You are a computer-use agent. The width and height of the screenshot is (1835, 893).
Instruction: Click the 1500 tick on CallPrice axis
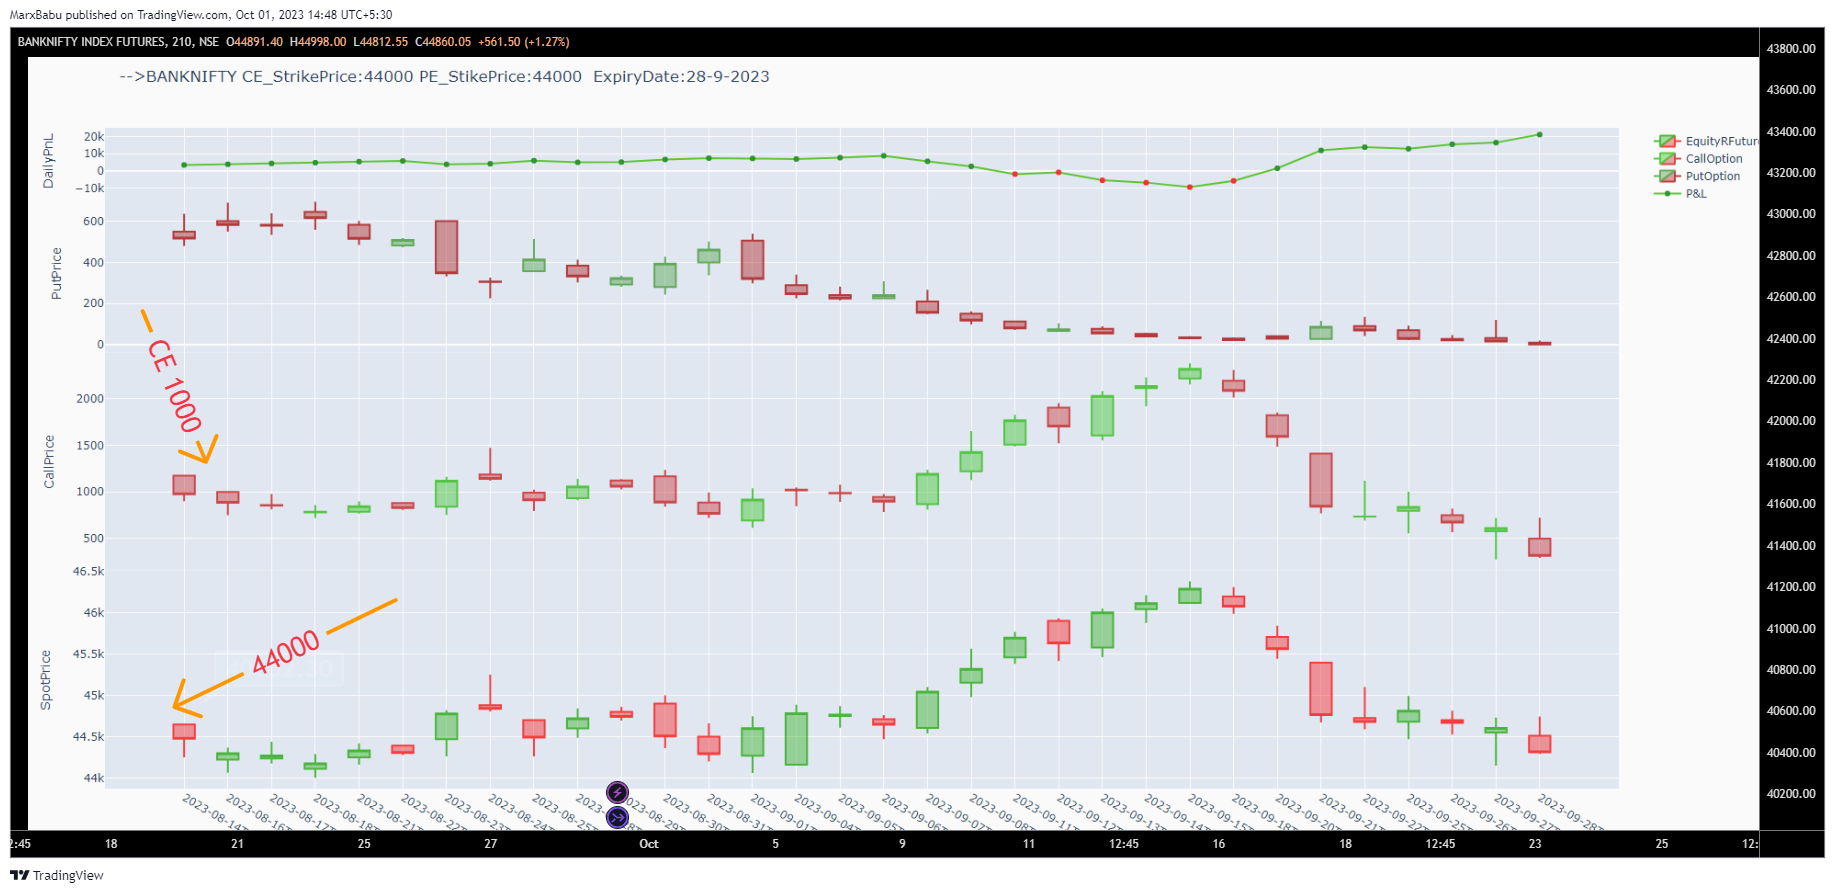pos(90,446)
